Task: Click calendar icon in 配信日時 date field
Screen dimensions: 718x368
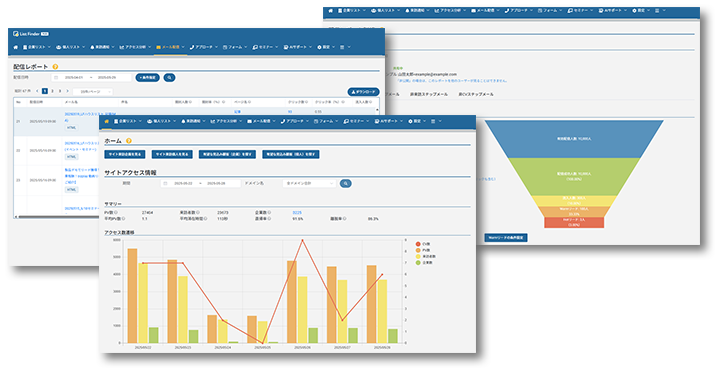Action: point(56,78)
